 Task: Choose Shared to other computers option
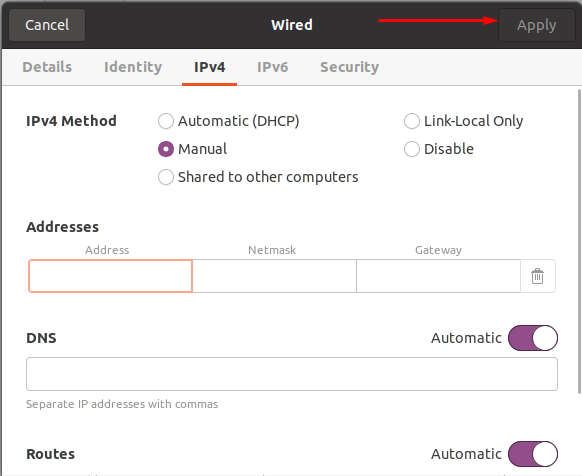pyautogui.click(x=166, y=177)
